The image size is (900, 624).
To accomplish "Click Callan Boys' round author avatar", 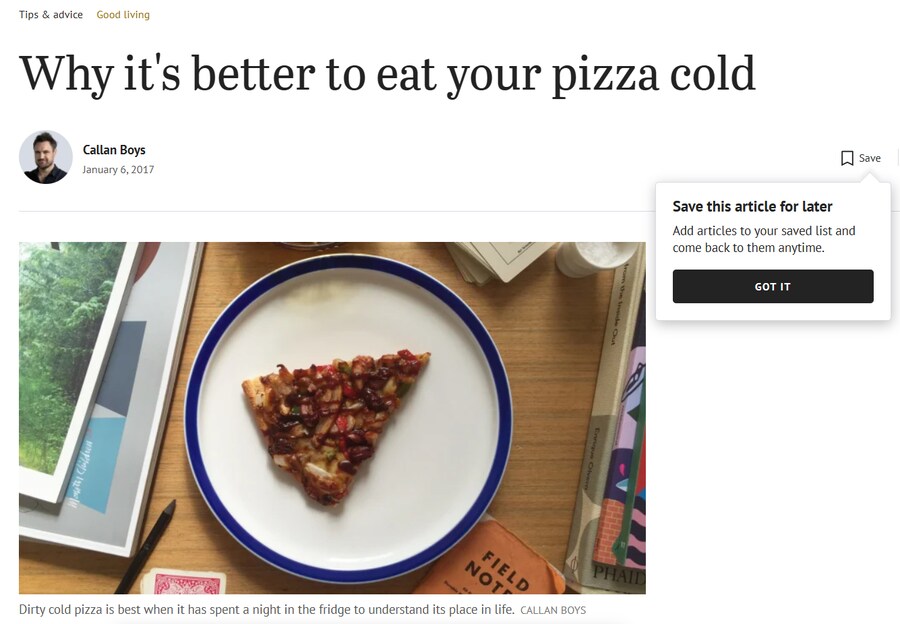I will [x=46, y=157].
